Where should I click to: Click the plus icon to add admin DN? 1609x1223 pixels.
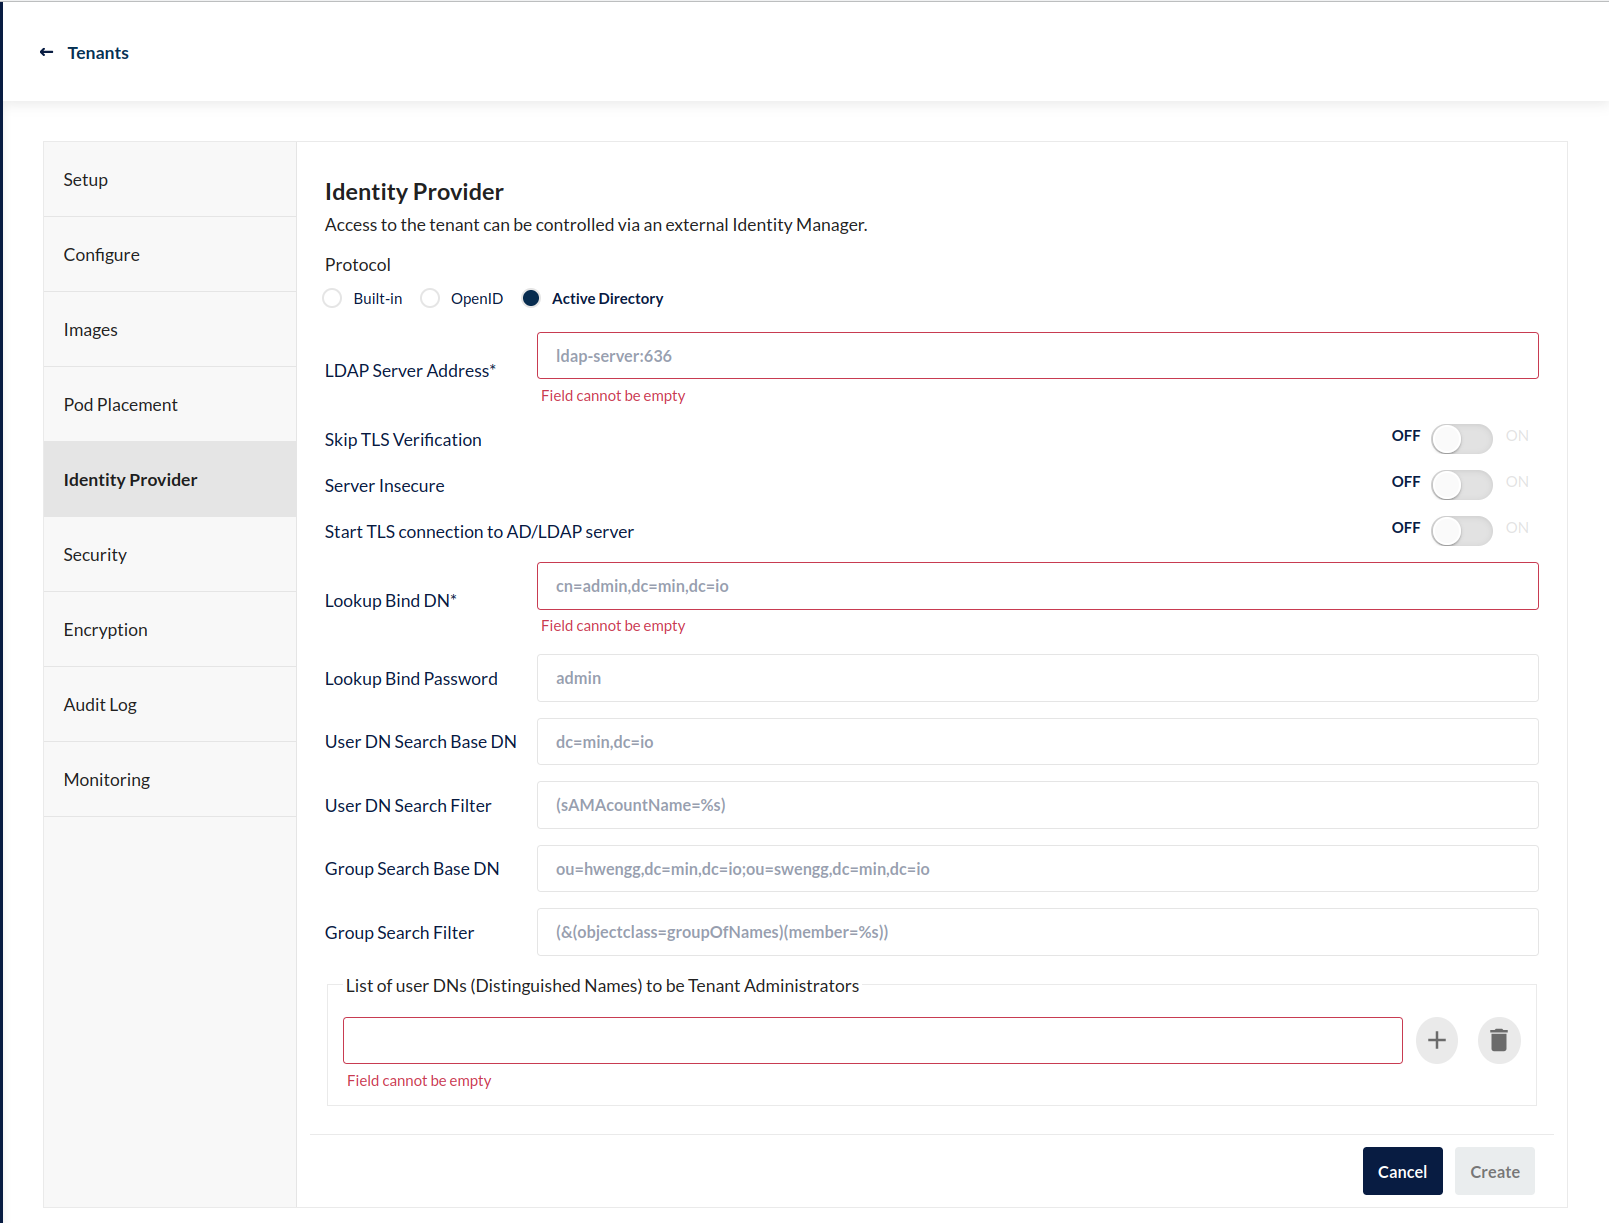coord(1436,1040)
